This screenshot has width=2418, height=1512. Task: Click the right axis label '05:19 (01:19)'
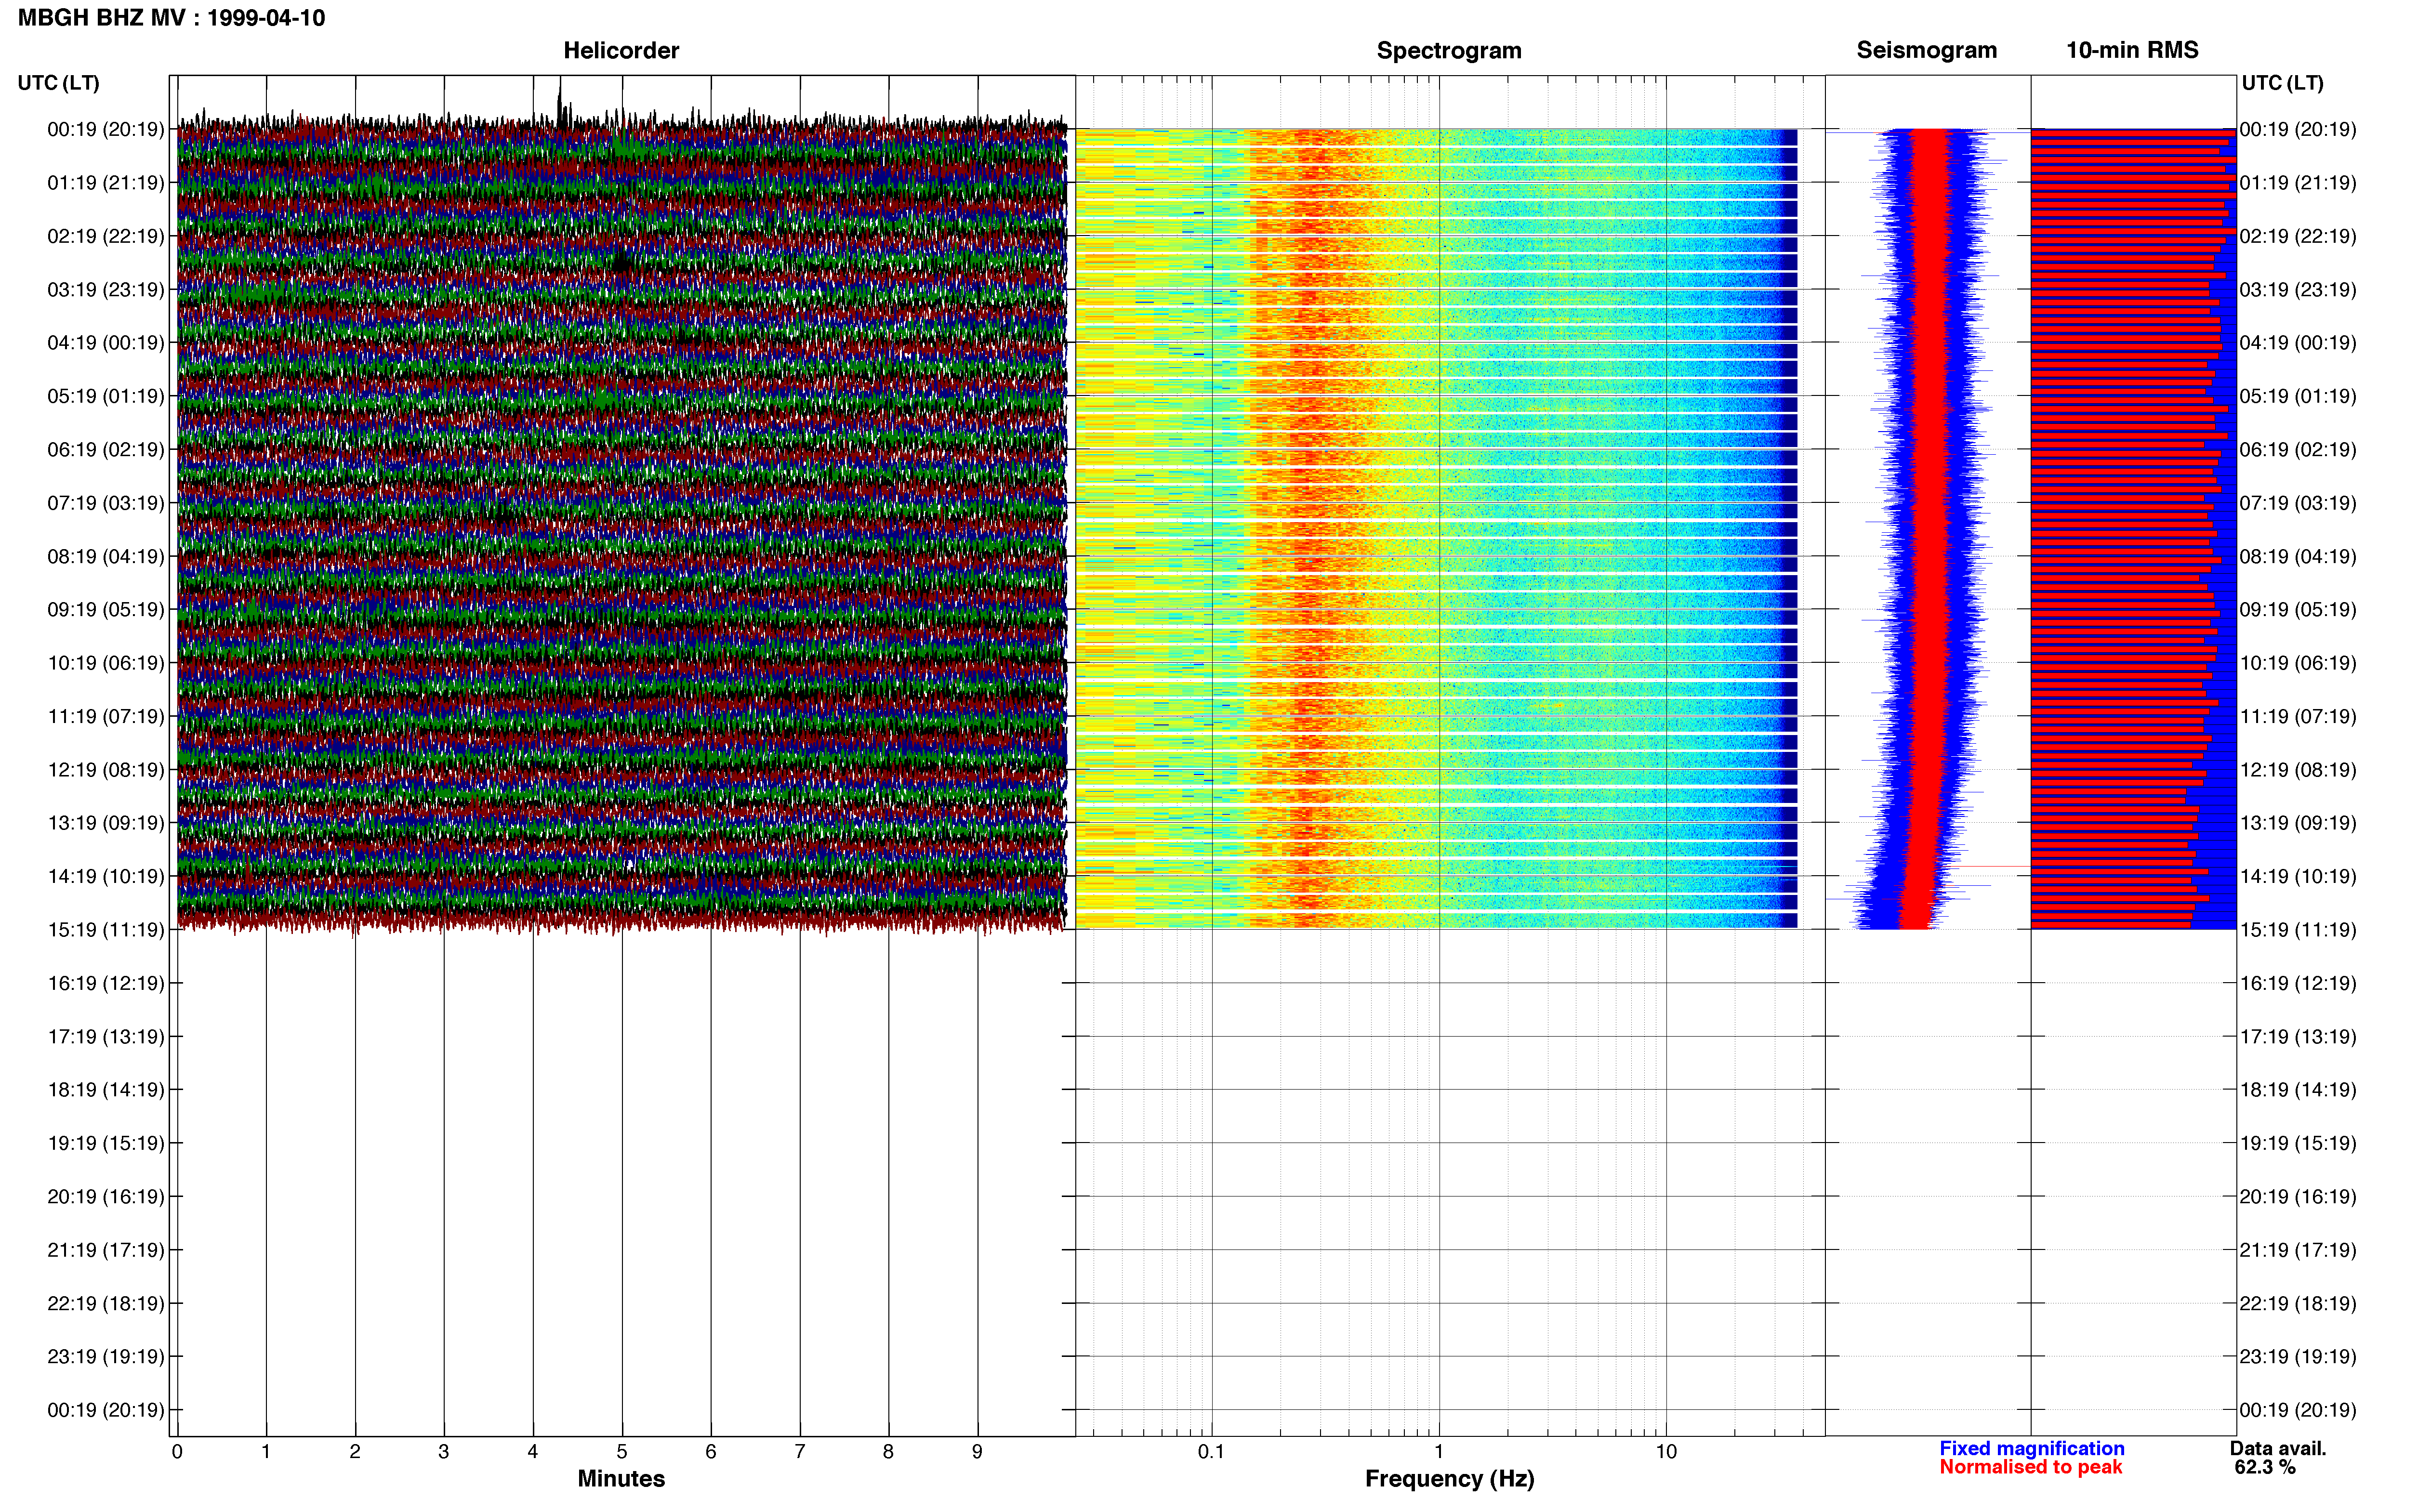[x=2298, y=396]
